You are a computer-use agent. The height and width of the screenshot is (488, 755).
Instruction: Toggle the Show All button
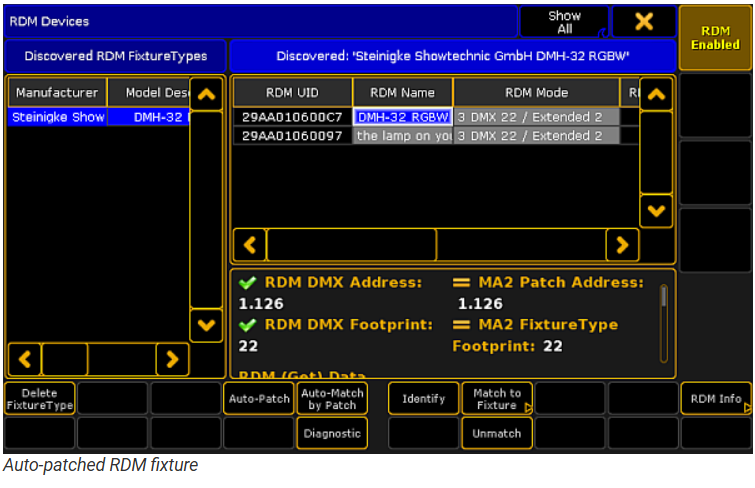point(564,22)
